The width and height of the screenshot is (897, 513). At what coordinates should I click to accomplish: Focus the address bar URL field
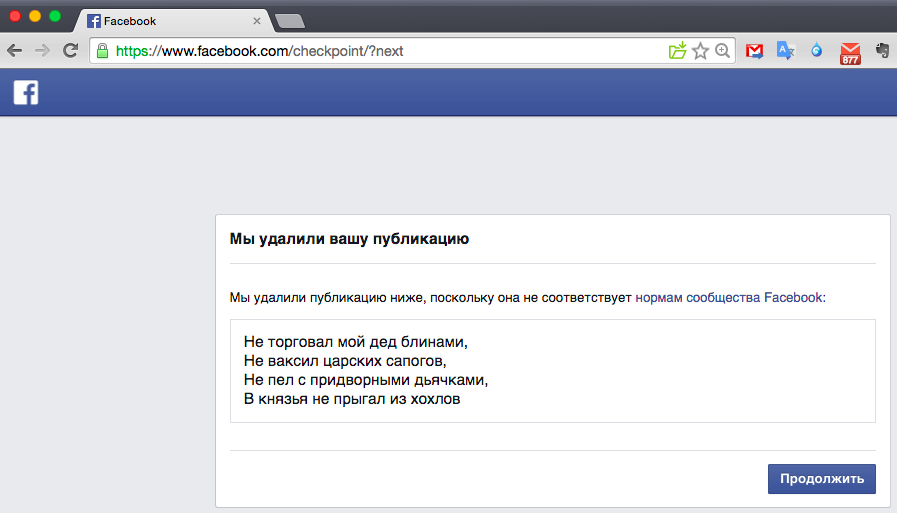(380, 50)
